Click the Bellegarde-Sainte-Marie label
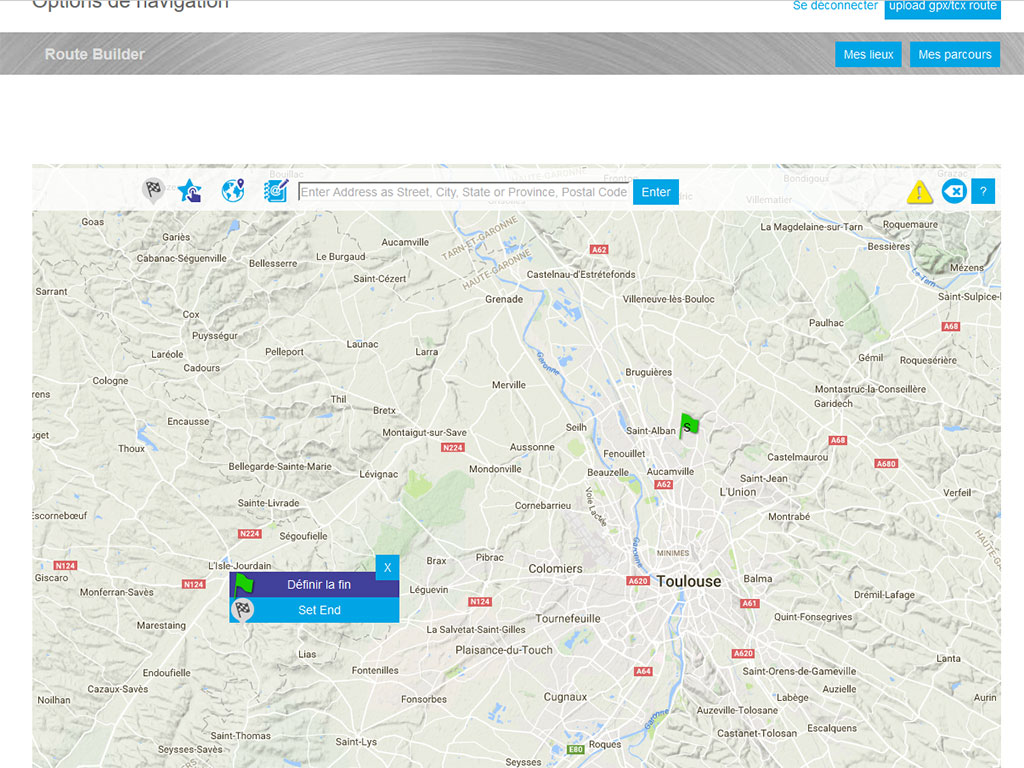The width and height of the screenshot is (1024, 768). (280, 466)
